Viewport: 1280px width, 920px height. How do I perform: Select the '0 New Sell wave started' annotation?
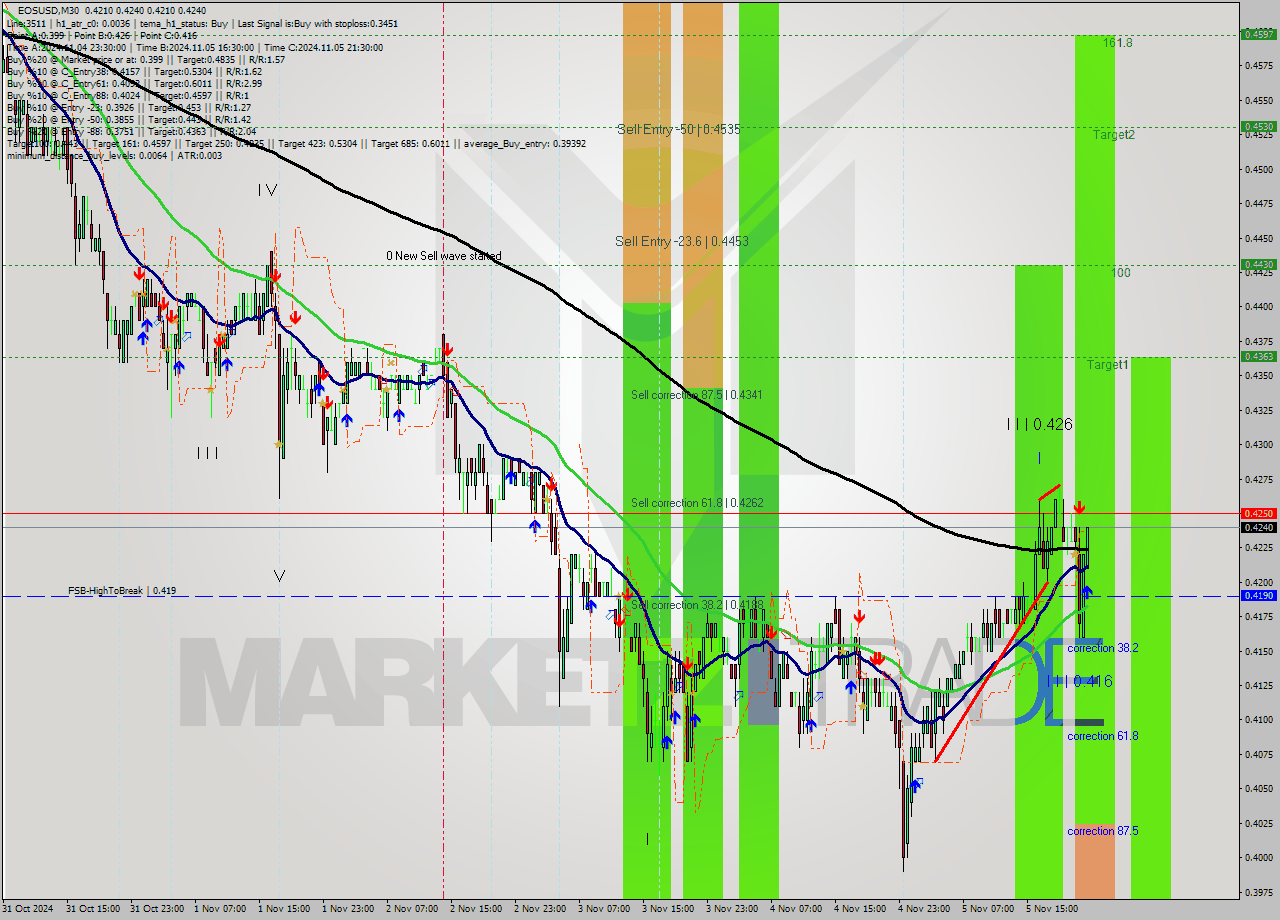[x=444, y=256]
